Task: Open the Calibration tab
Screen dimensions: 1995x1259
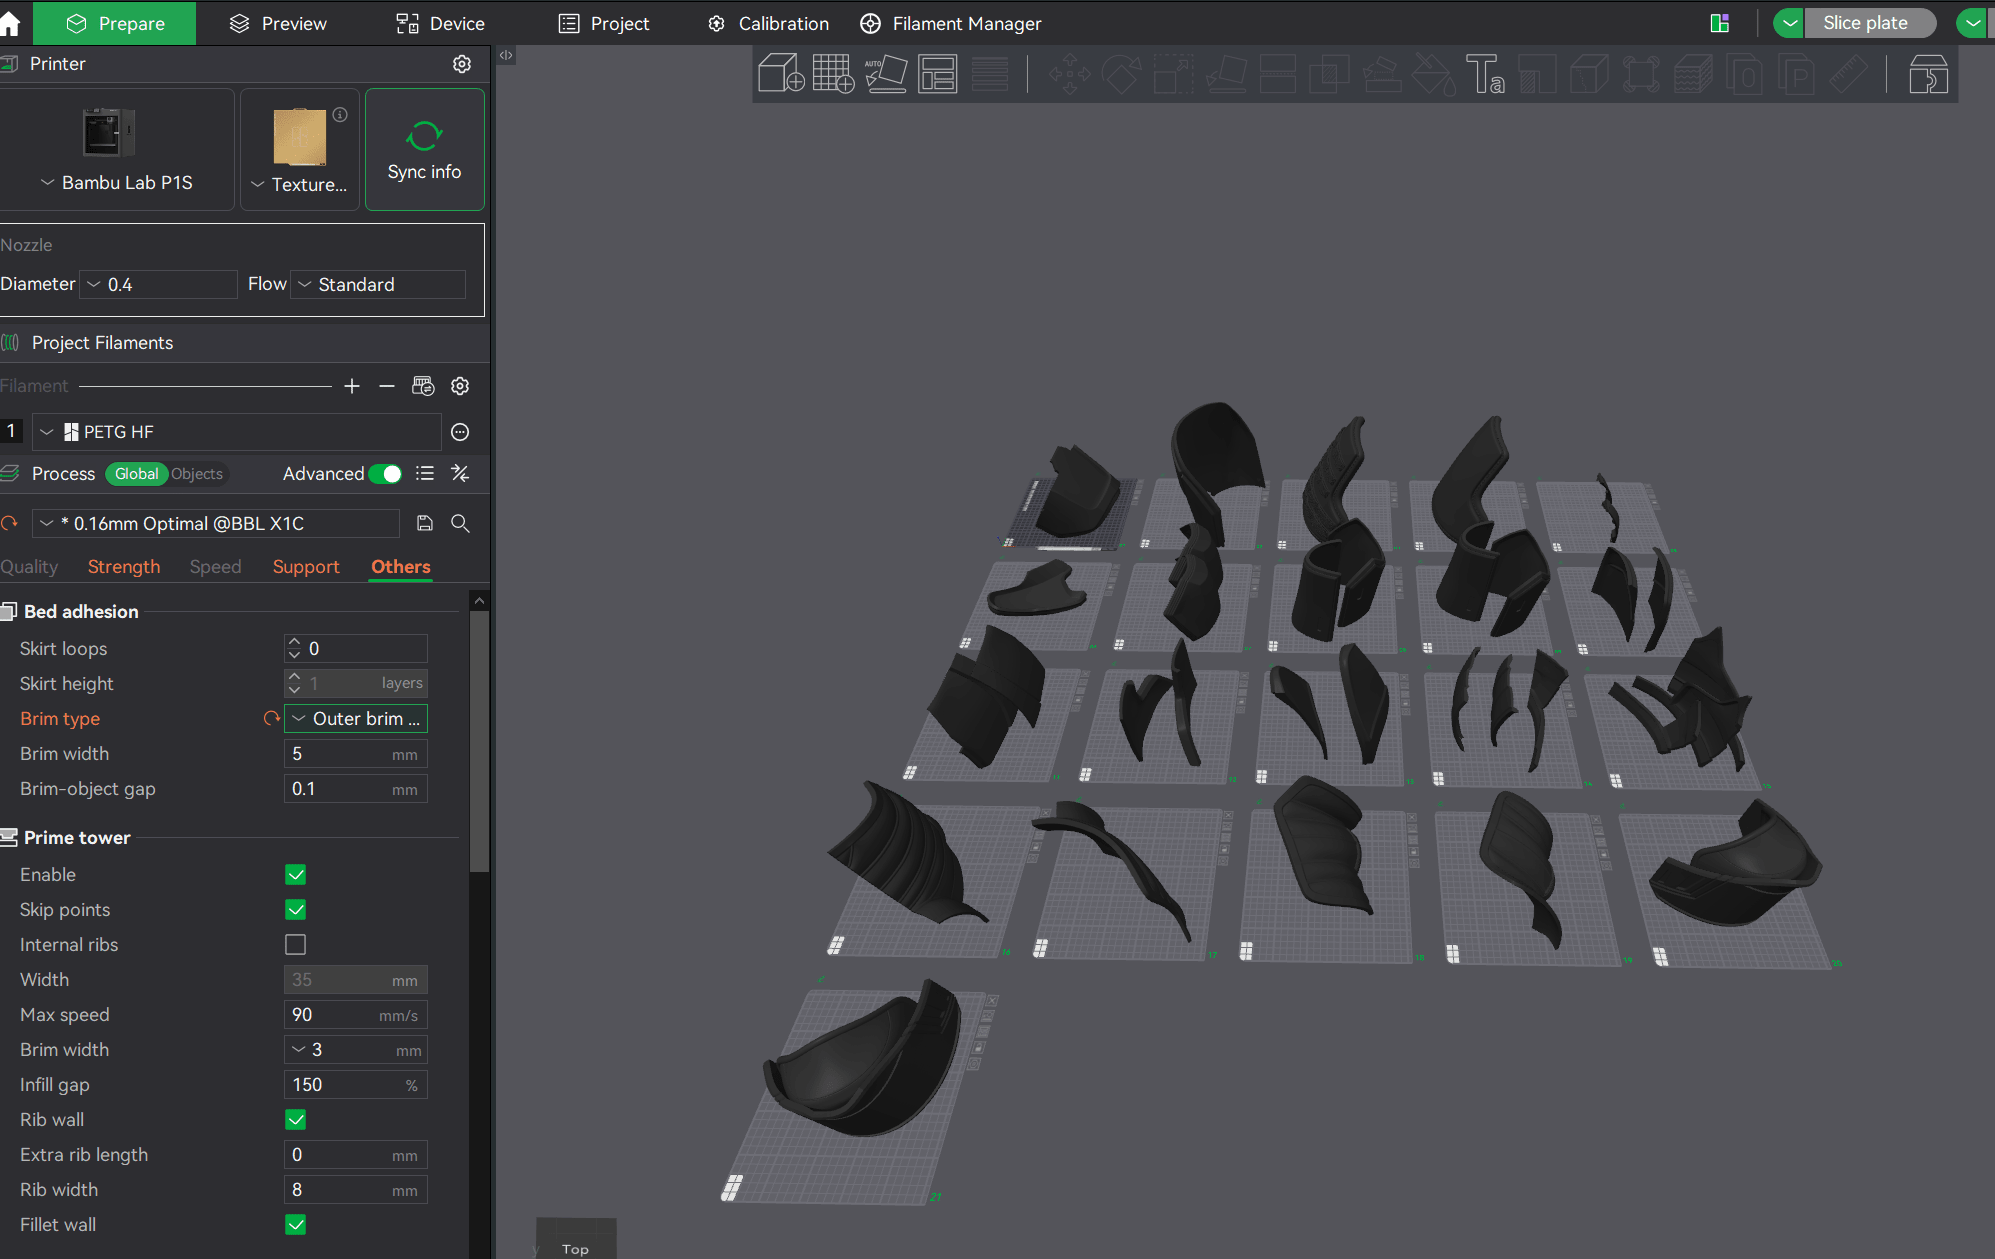Action: pos(768,23)
